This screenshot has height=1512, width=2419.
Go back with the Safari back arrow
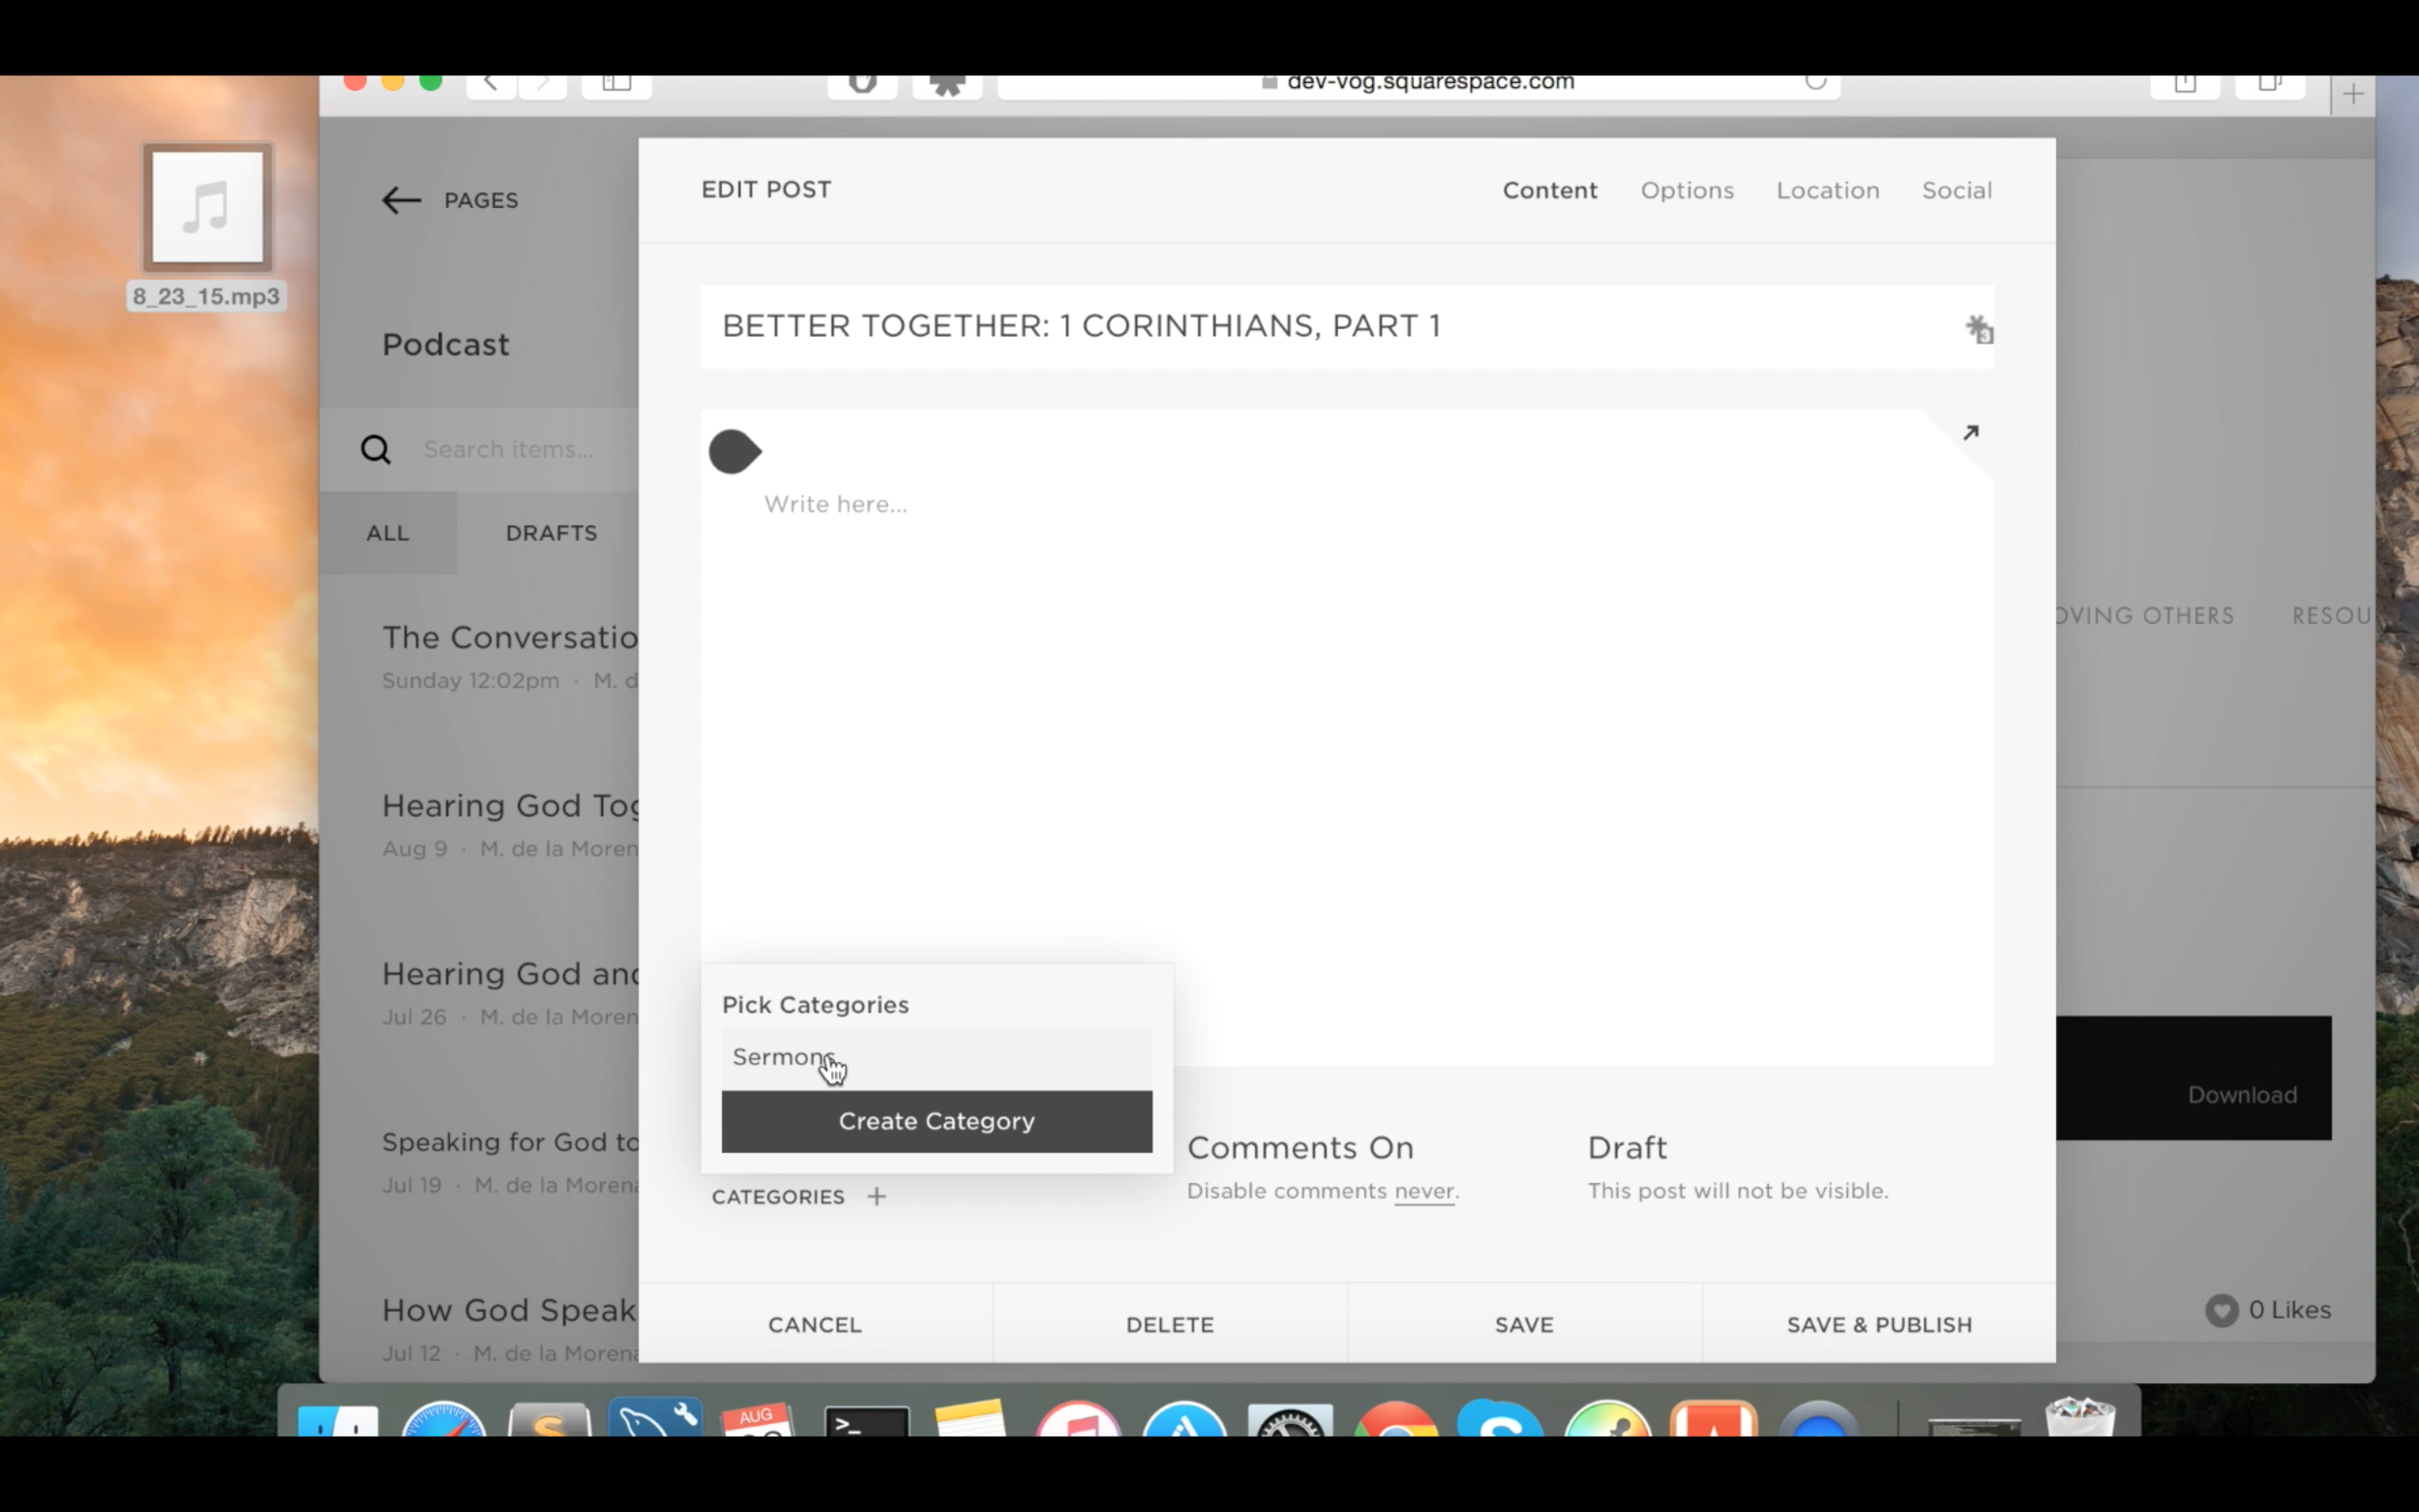(x=491, y=85)
